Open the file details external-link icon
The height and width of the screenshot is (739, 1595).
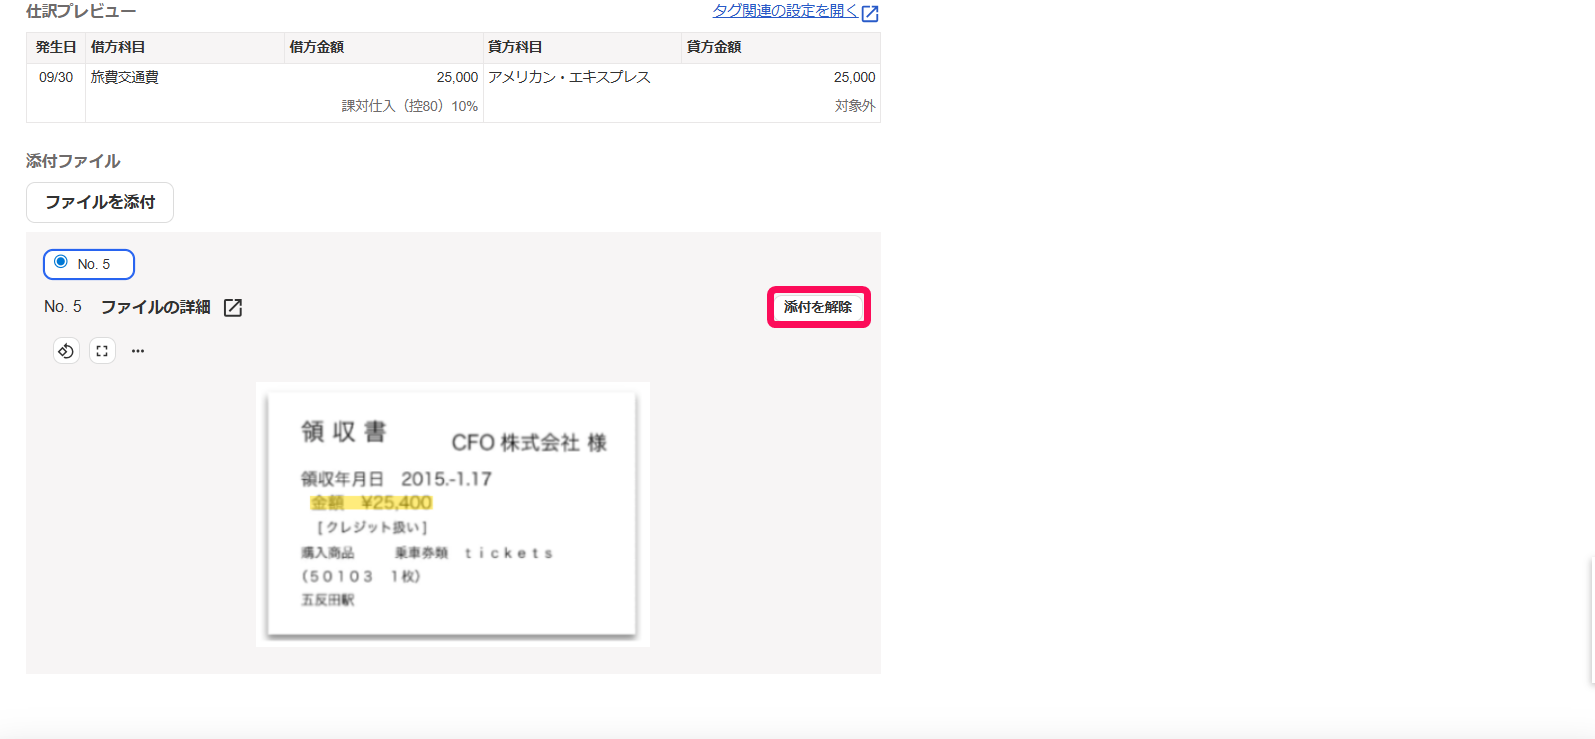coord(233,307)
